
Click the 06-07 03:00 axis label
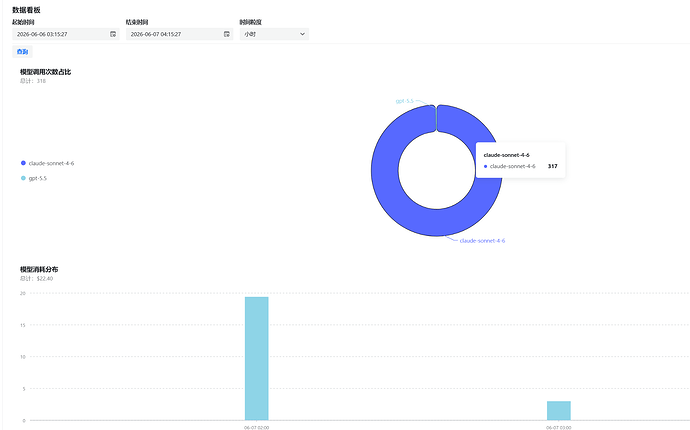pos(559,427)
